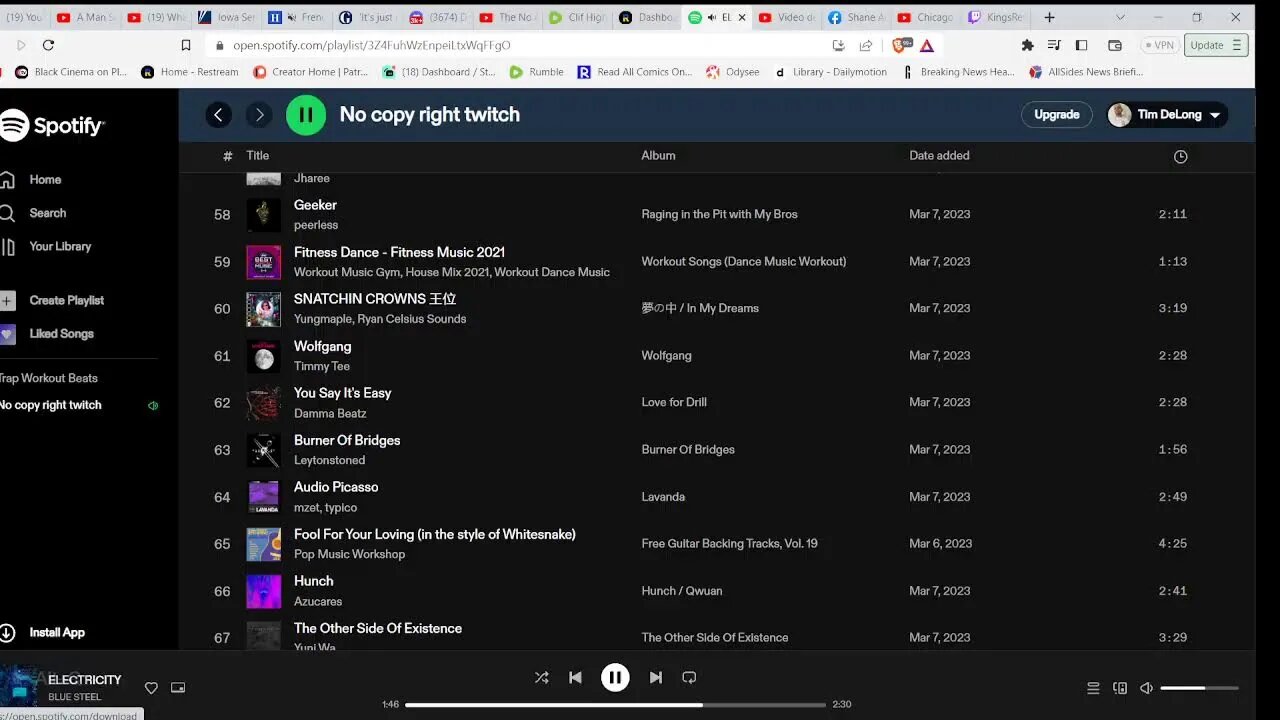The image size is (1280, 720).
Task: Open Rumble bookmark
Action: coord(537,72)
